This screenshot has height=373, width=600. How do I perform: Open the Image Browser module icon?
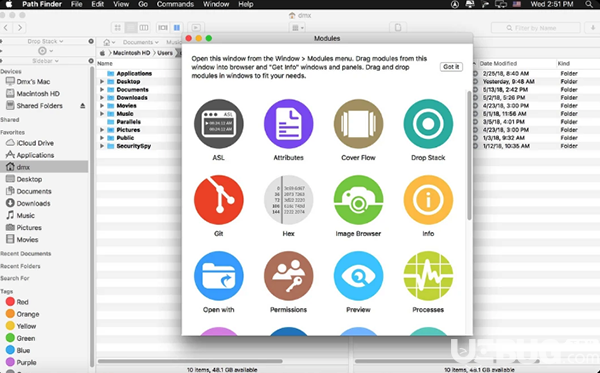[x=358, y=200]
